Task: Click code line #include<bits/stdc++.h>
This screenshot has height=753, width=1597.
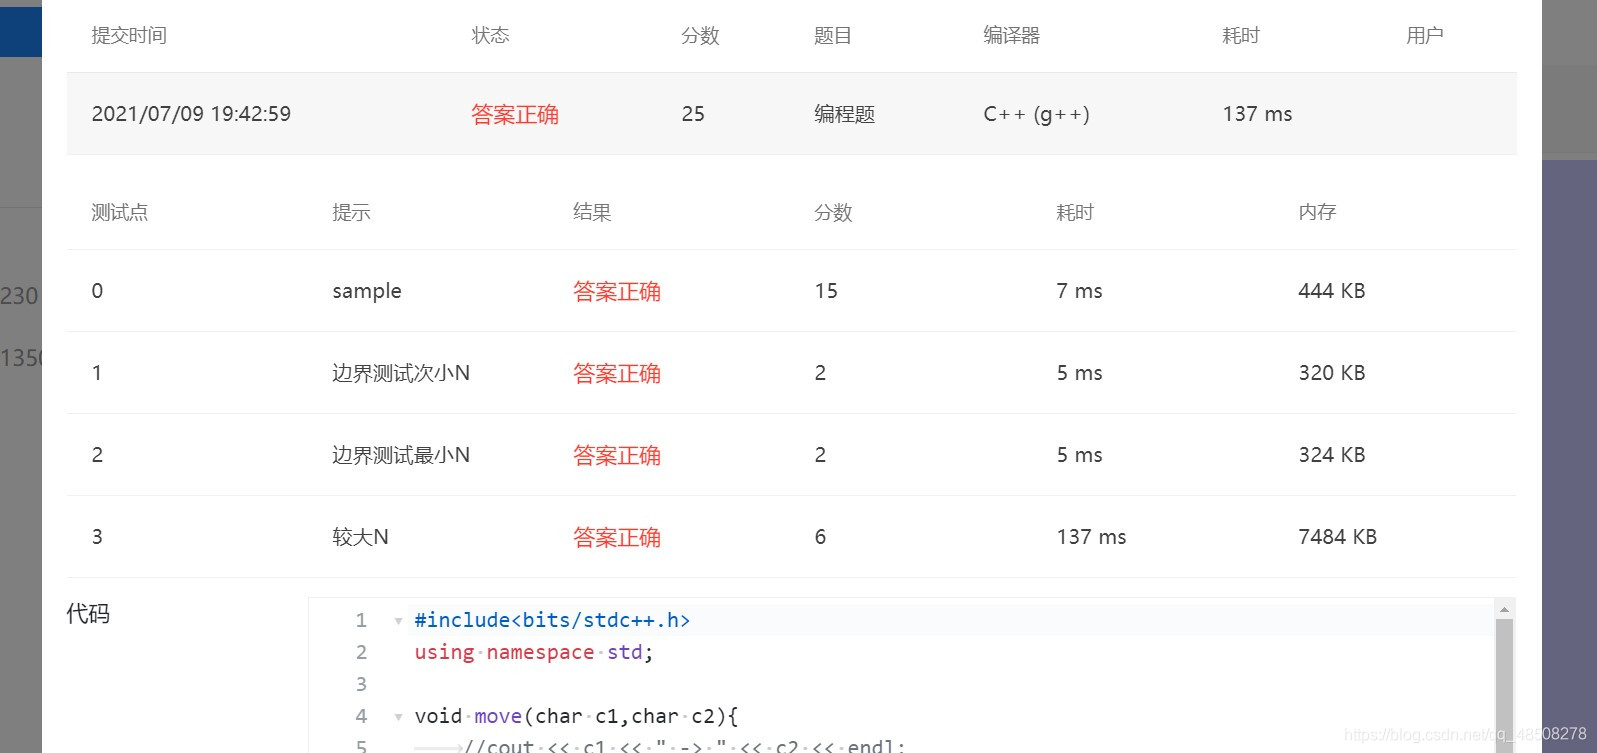Action: coord(552,620)
